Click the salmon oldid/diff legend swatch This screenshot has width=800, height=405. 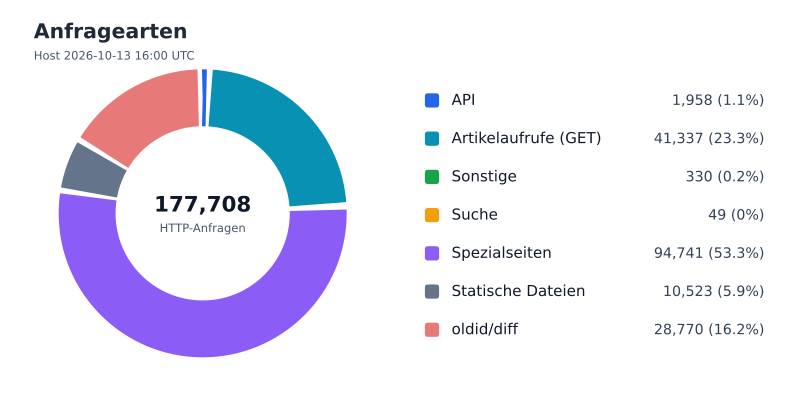(x=432, y=330)
